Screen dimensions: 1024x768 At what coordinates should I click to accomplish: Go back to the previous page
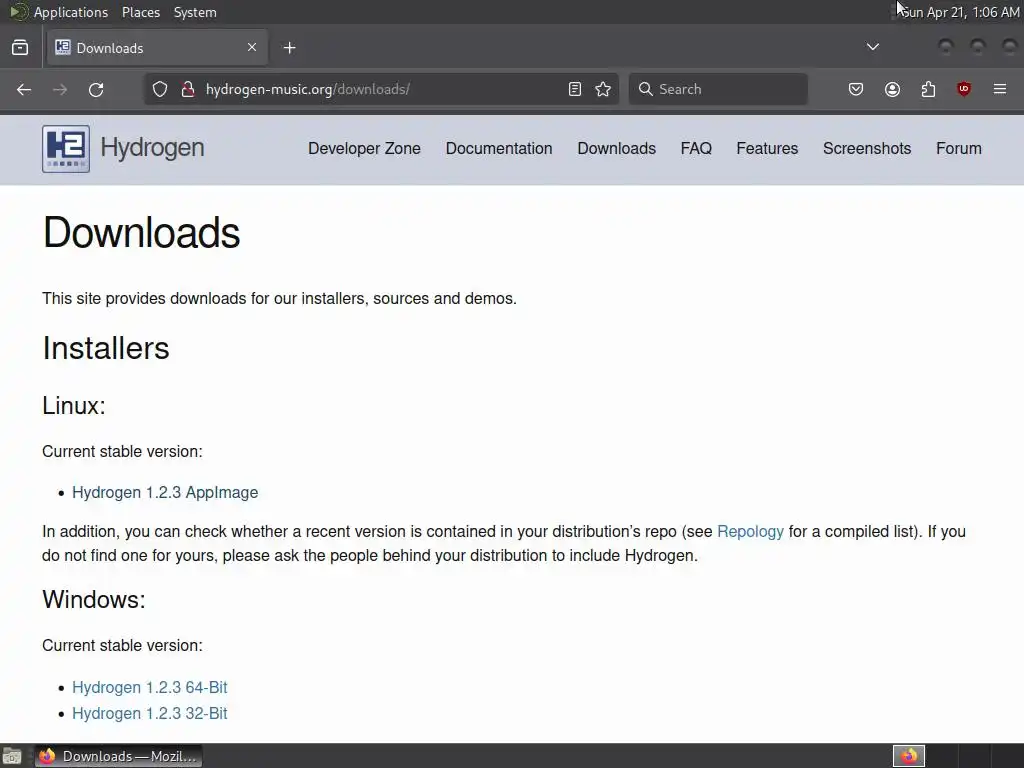pos(24,89)
